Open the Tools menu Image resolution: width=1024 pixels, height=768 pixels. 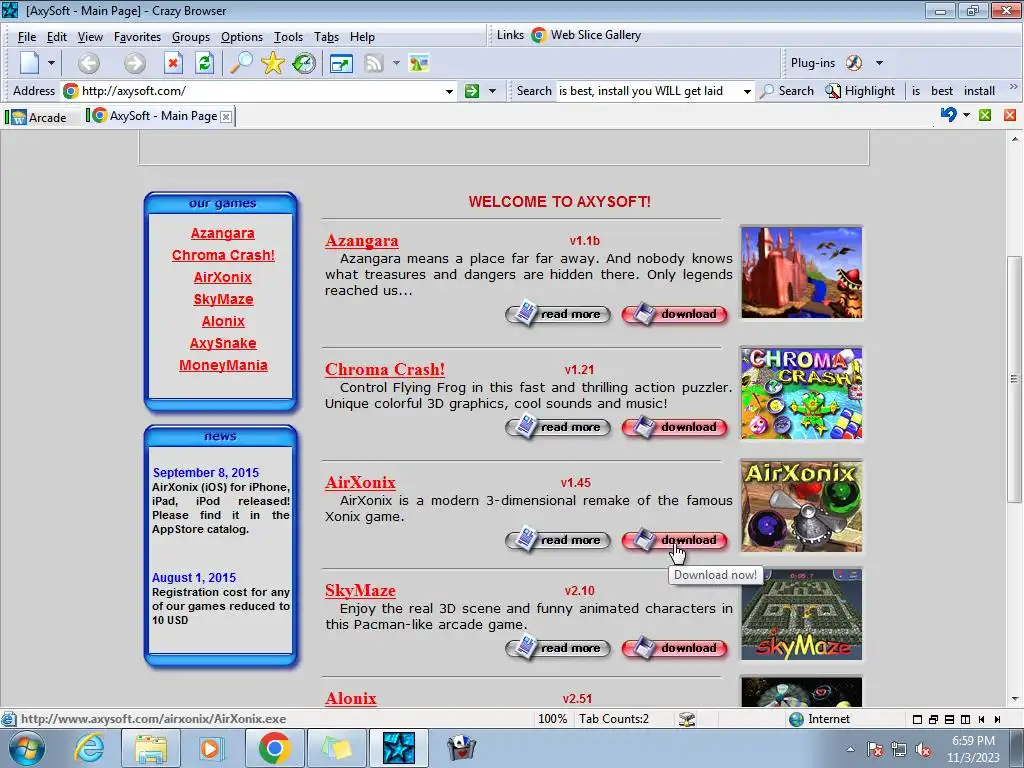pos(288,37)
